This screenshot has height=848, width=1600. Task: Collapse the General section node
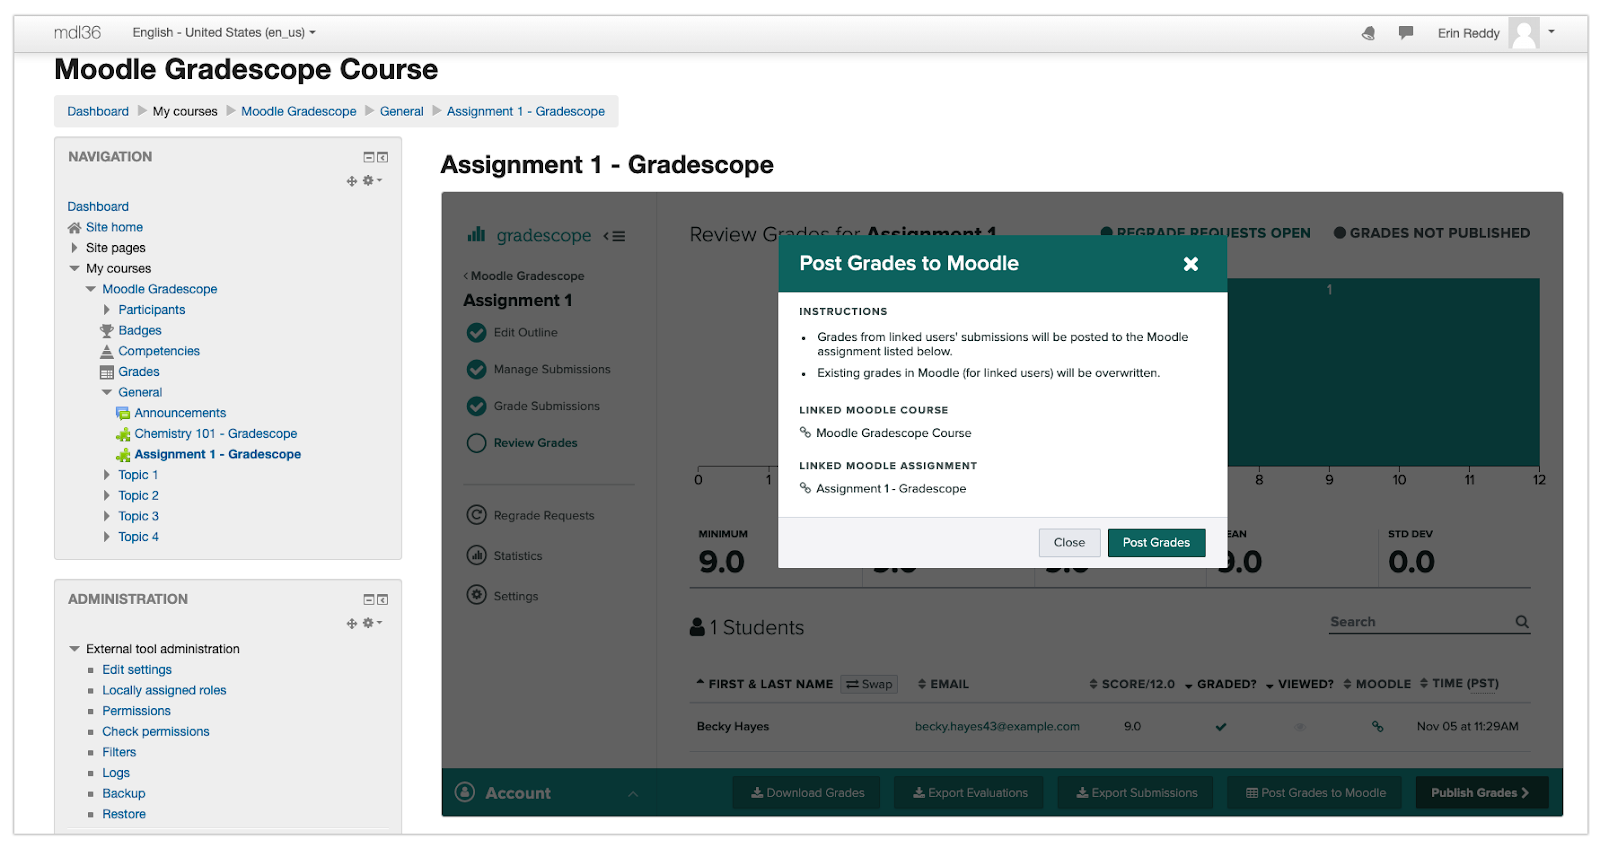107,393
